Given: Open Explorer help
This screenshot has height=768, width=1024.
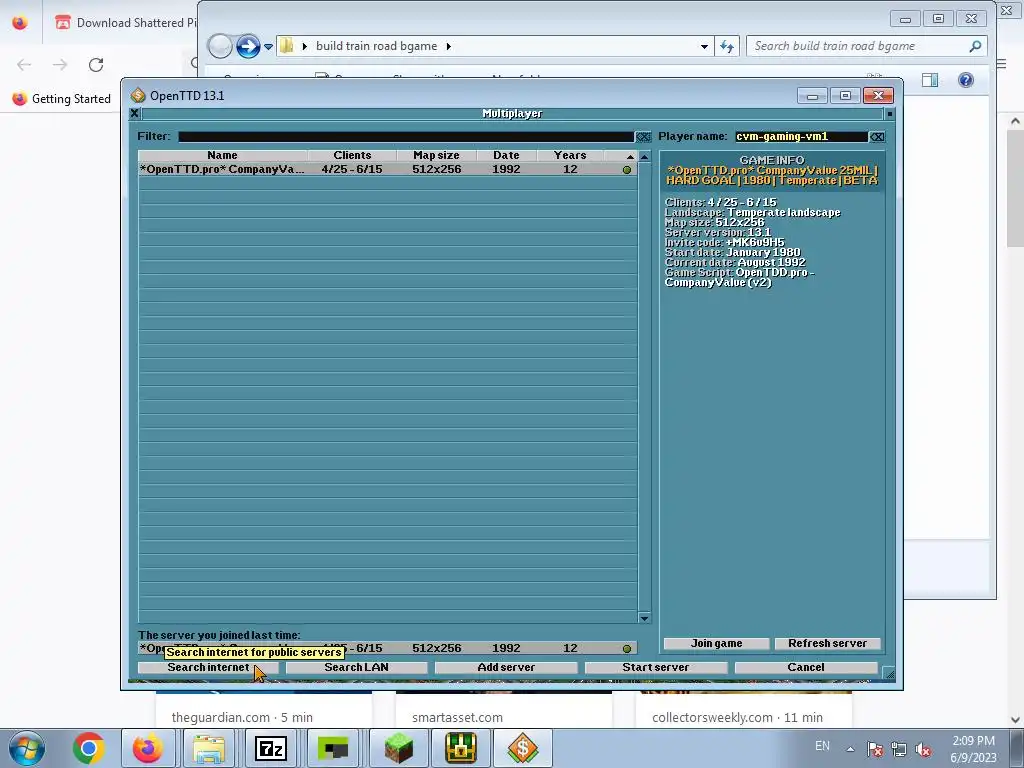Looking at the screenshot, I should coord(965,80).
